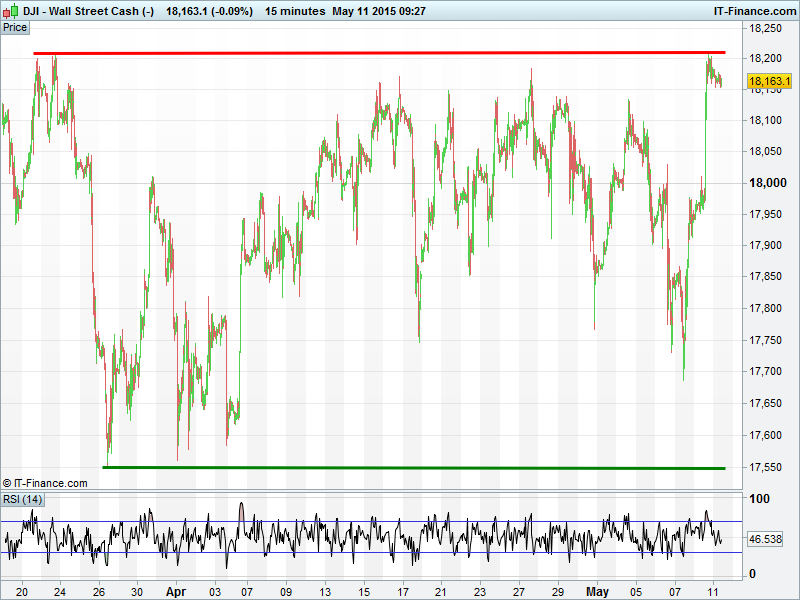Click the date 26 on time axis

pyautogui.click(x=99, y=592)
